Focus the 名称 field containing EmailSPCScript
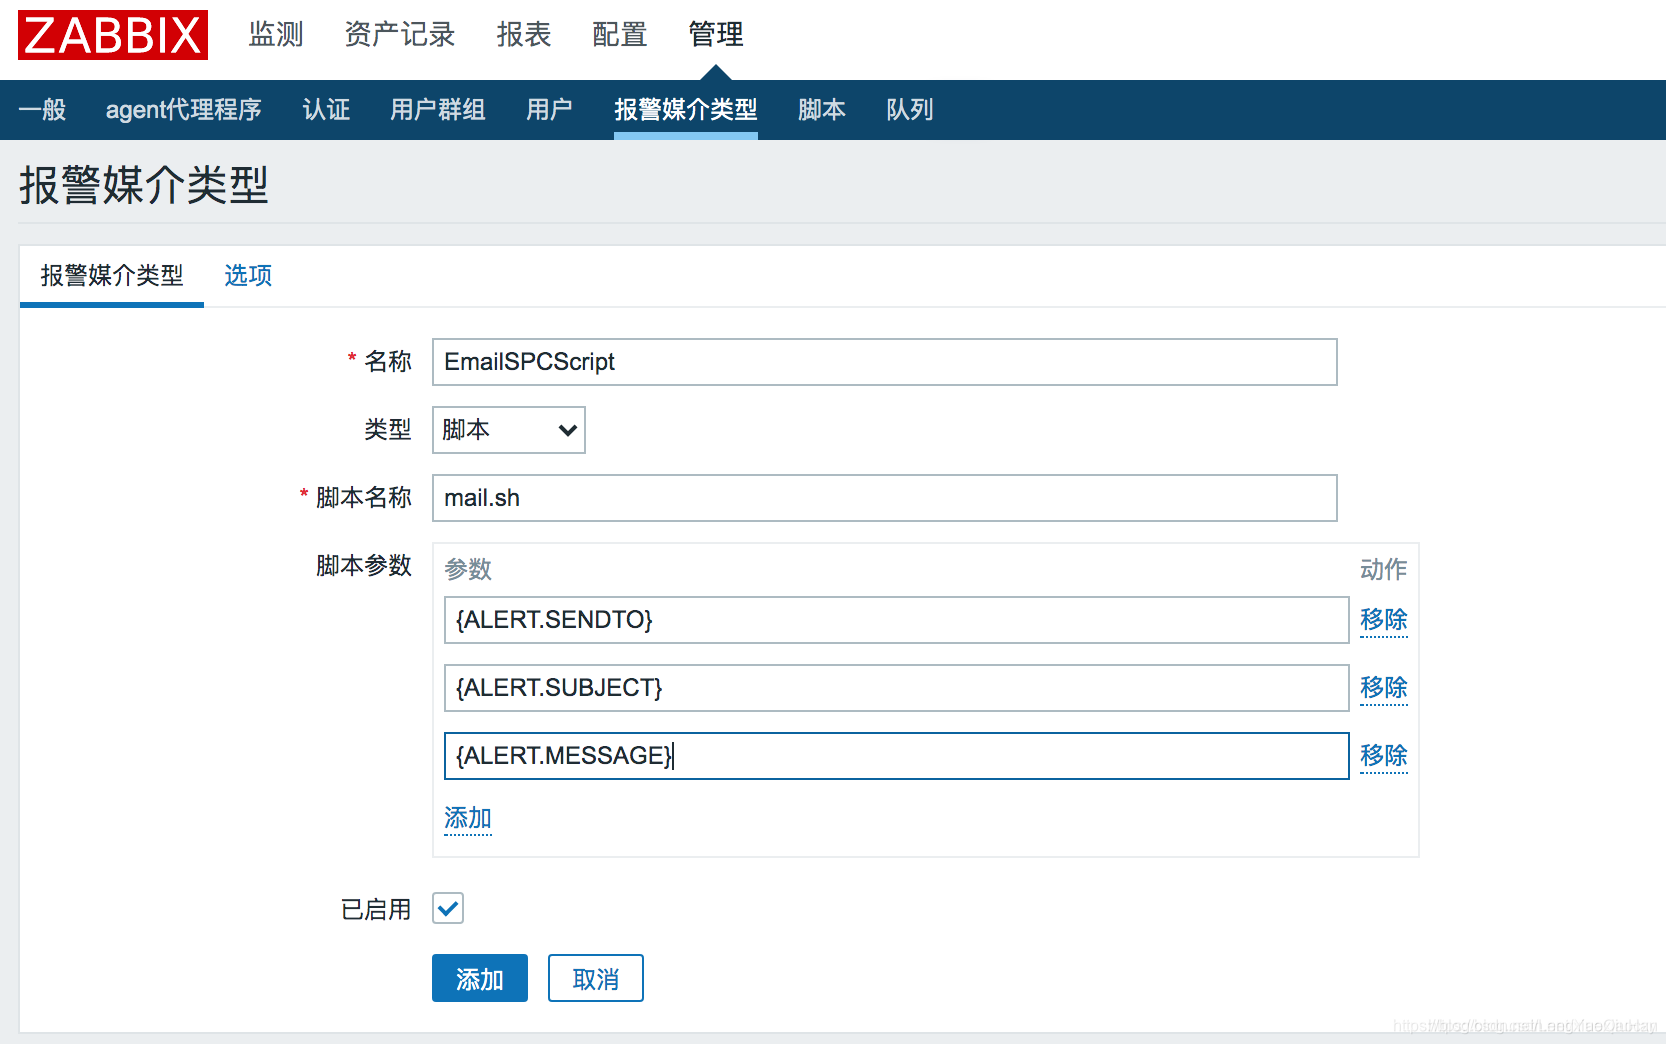 (x=884, y=362)
